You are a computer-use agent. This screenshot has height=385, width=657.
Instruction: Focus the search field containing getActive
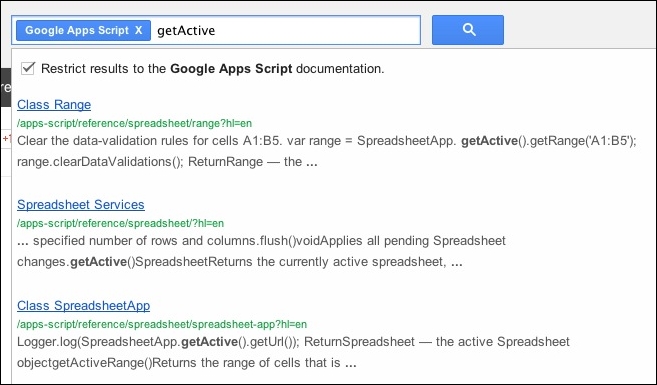point(285,30)
